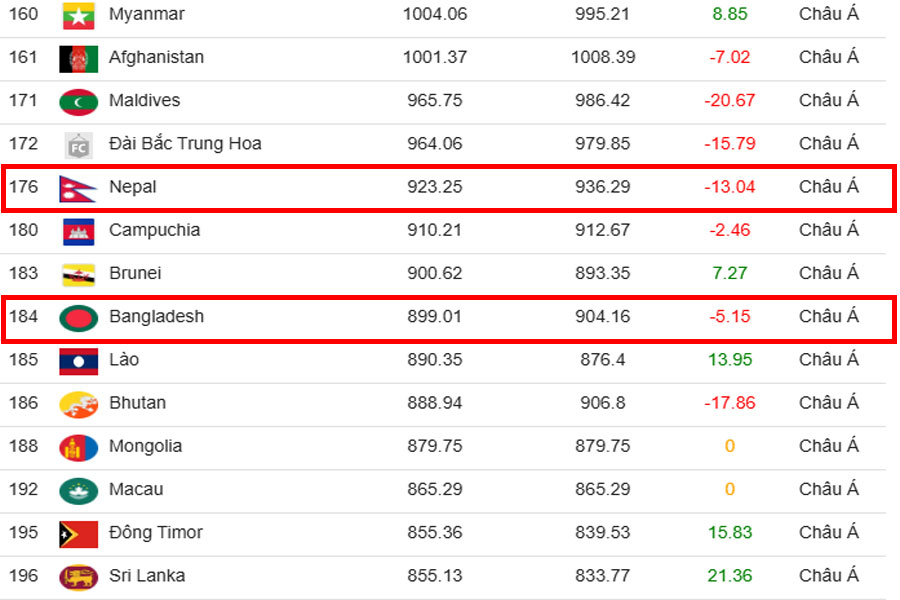The image size is (900, 600).
Task: Click the Brunei flag icon
Action: (x=78, y=274)
